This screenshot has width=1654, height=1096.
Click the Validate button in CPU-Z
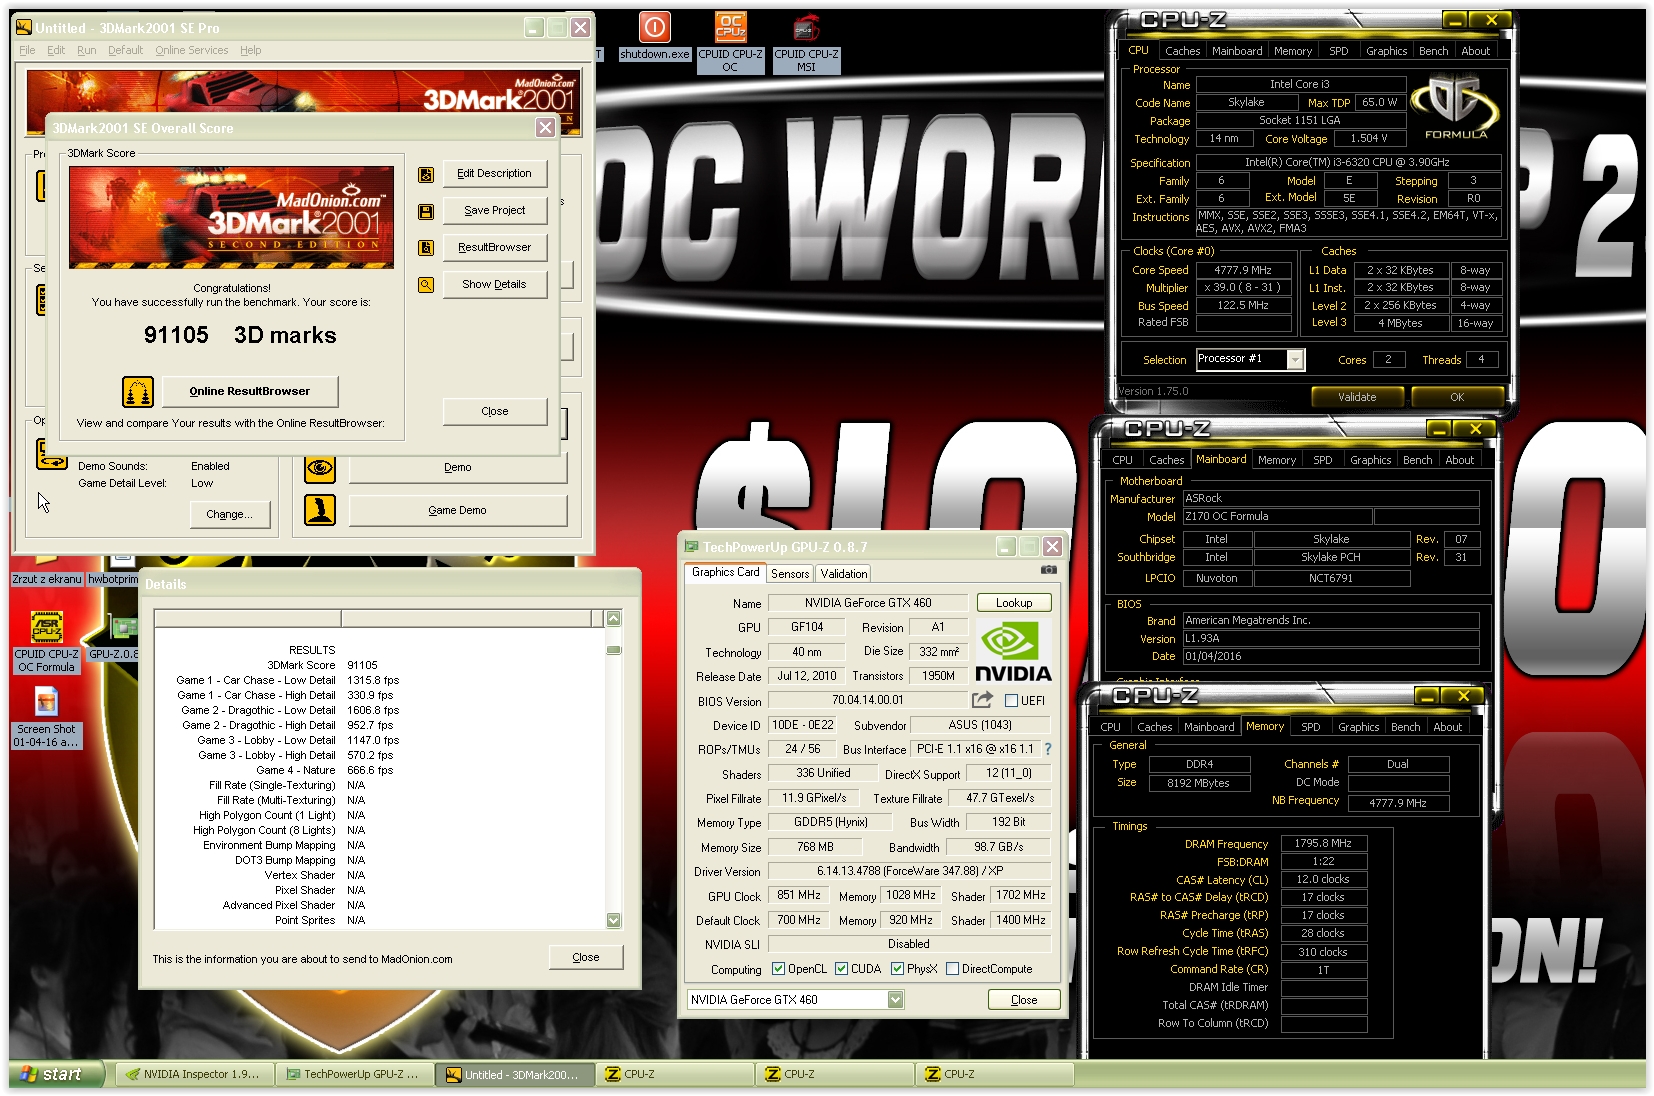(x=1357, y=397)
